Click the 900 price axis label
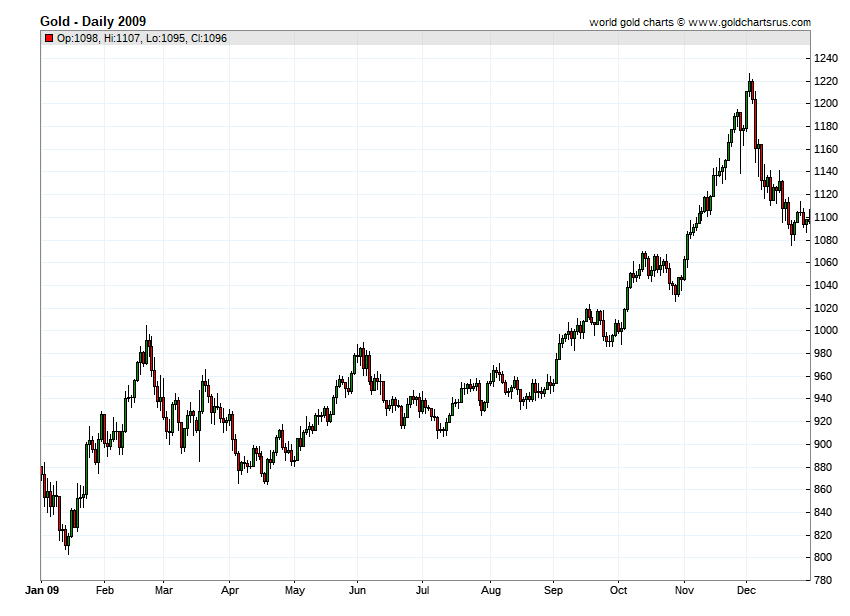Screen dimensions: 850x616 (x=823, y=444)
